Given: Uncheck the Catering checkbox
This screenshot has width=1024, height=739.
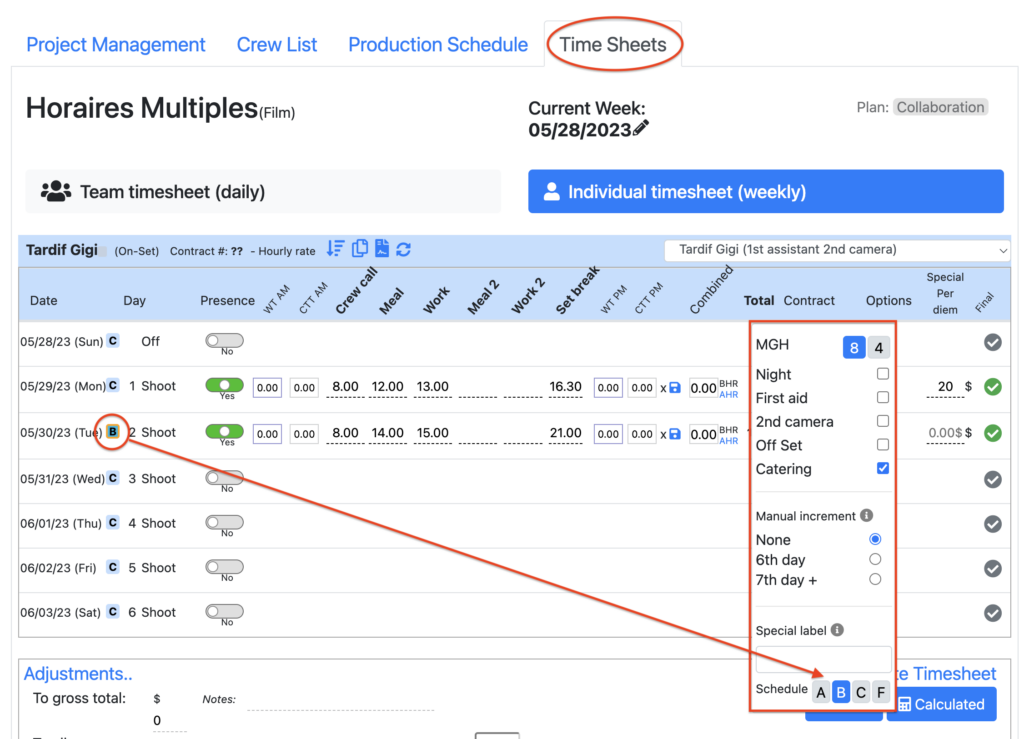Looking at the screenshot, I should pyautogui.click(x=882, y=469).
